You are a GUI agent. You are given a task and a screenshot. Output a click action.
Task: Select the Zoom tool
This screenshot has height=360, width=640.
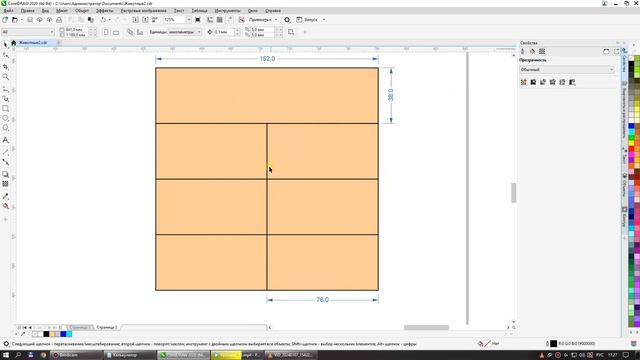tap(6, 77)
